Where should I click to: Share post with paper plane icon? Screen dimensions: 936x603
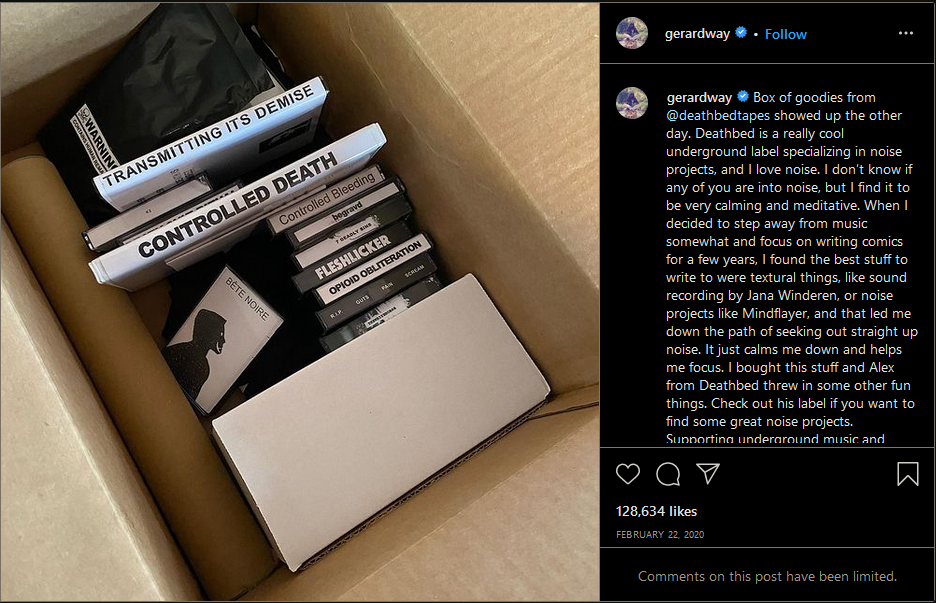pos(708,473)
